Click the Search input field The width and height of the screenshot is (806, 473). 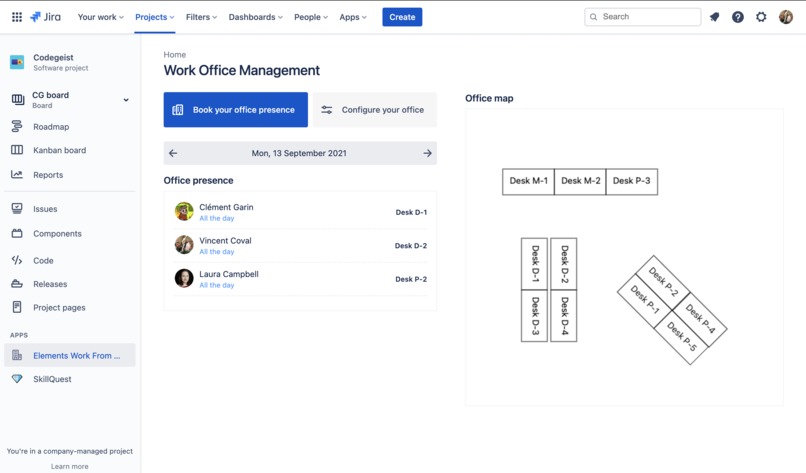click(643, 17)
